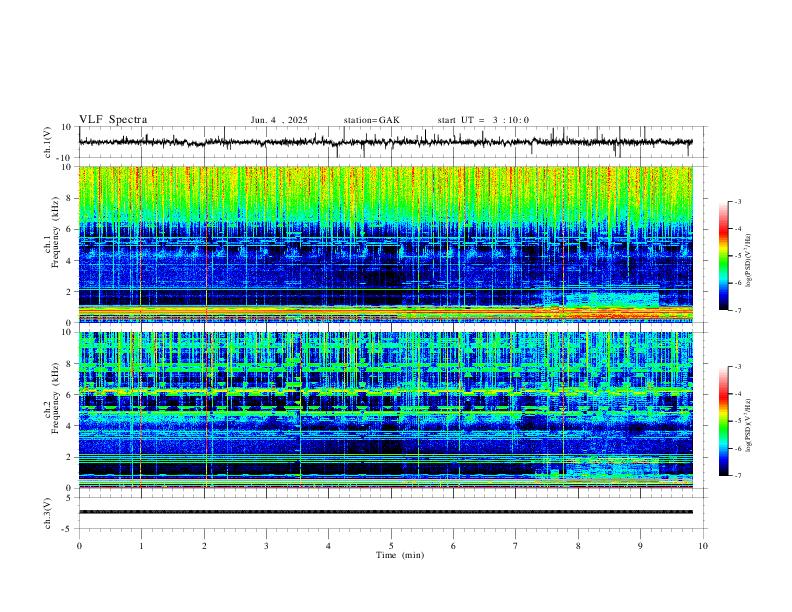Image resolution: width=792 pixels, height=612 pixels.
Task: Click the "ch.3(V)" axis label
Action: 48,513
